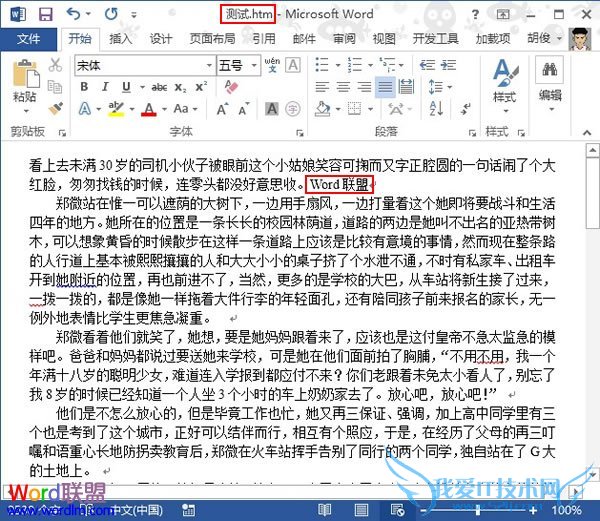Switch to Read Mode view in status bar
This screenshot has width=600, height=521.
click(324, 510)
